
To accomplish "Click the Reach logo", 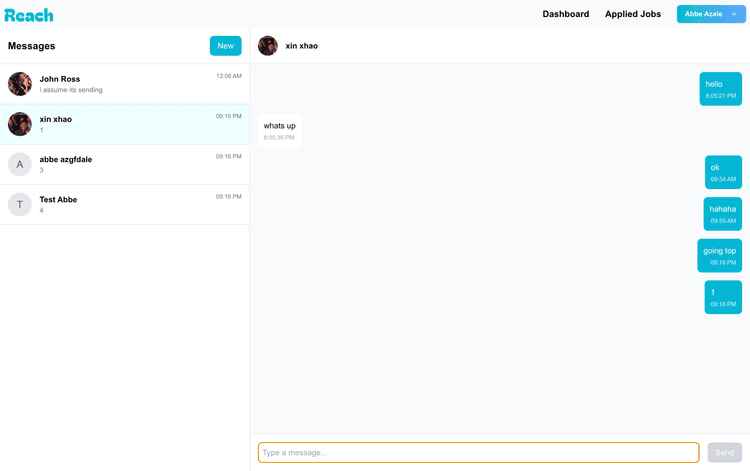I will 29,15.
